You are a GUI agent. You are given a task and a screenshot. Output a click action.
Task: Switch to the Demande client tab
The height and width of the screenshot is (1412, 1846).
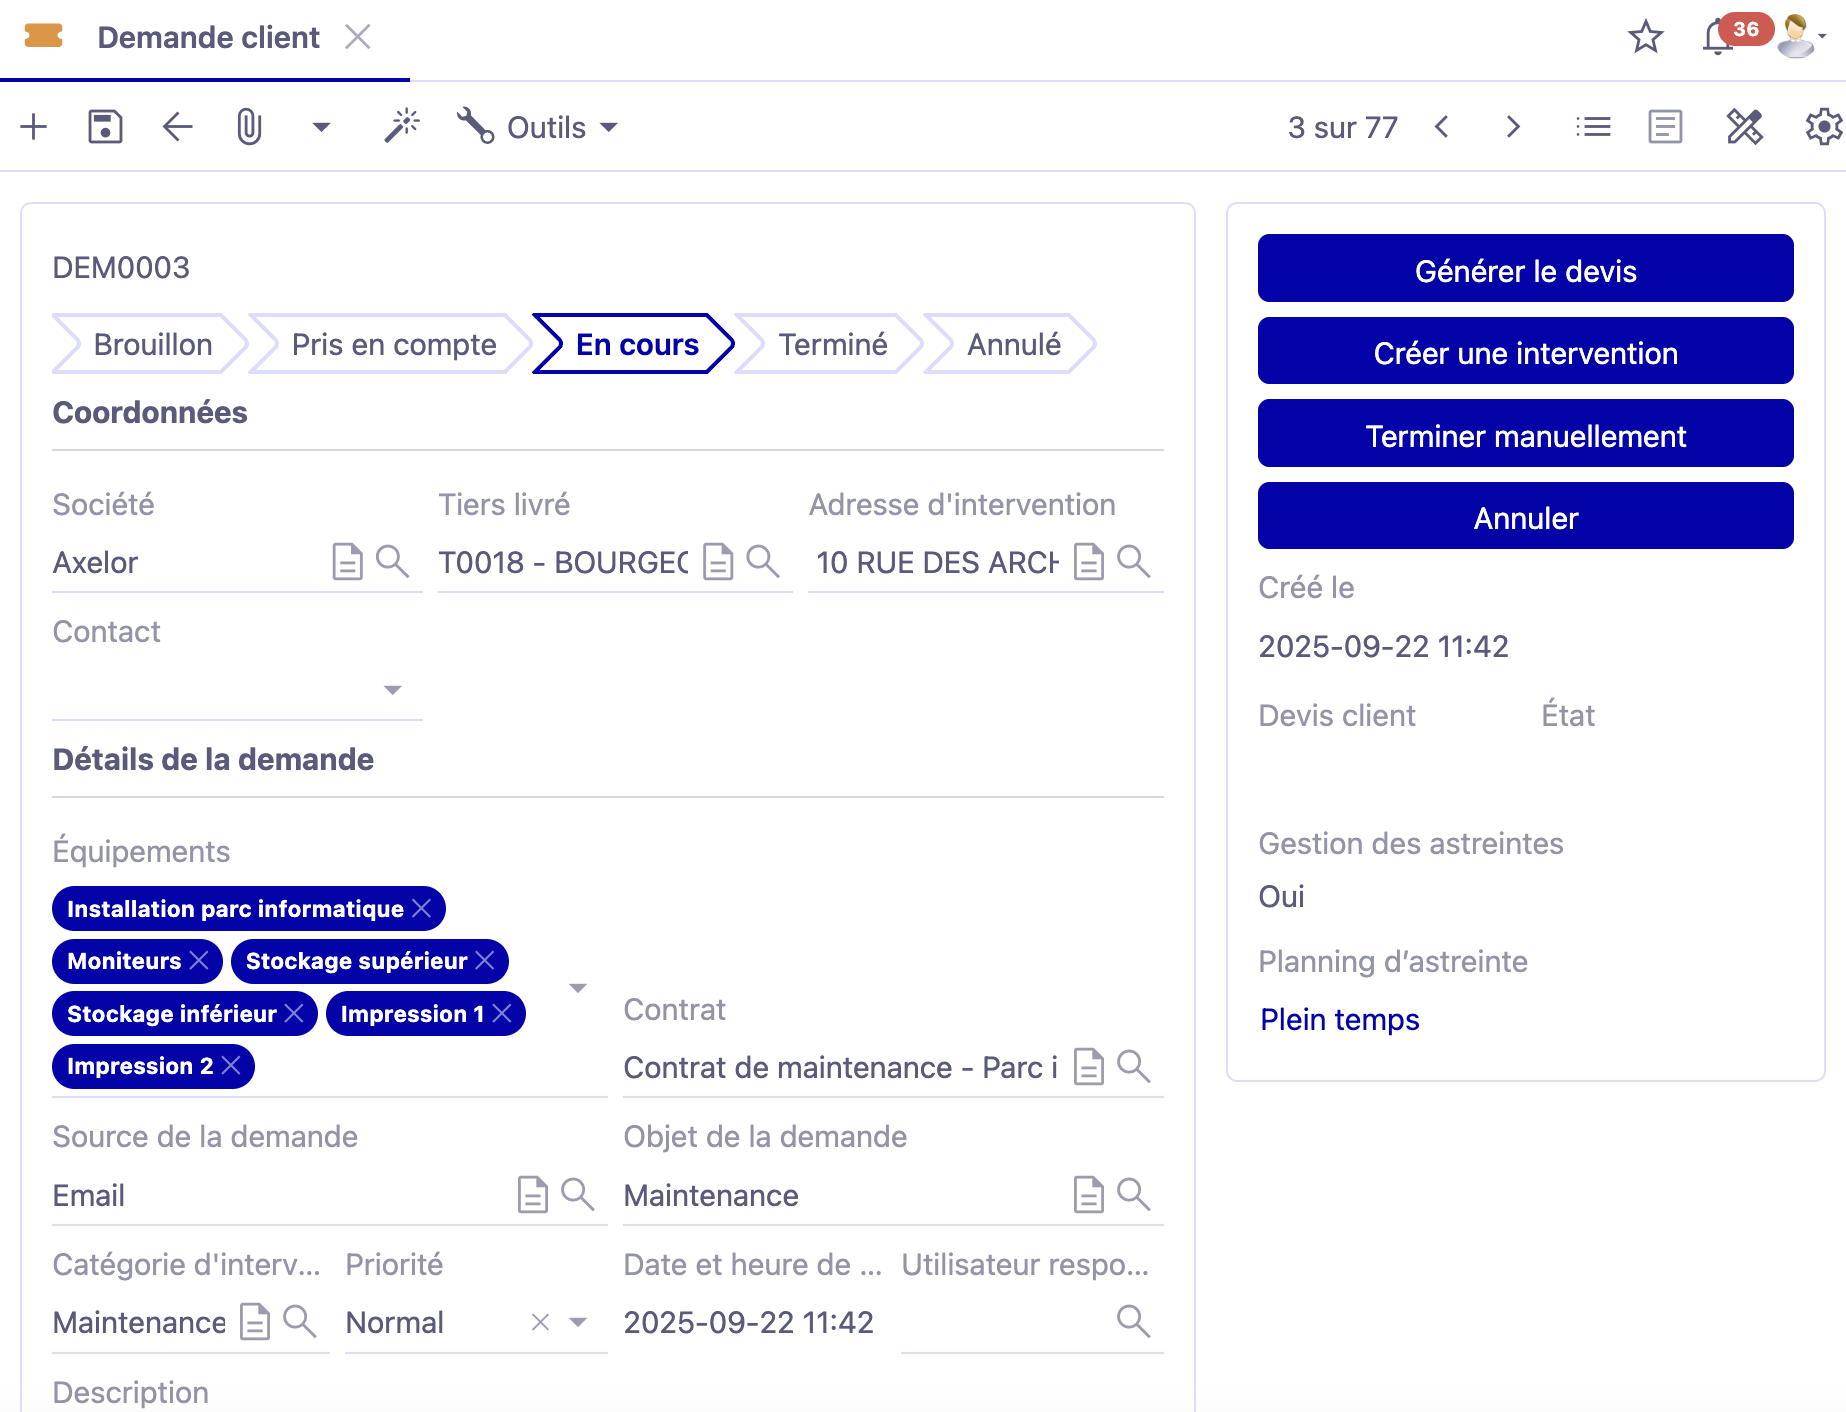pos(207,38)
